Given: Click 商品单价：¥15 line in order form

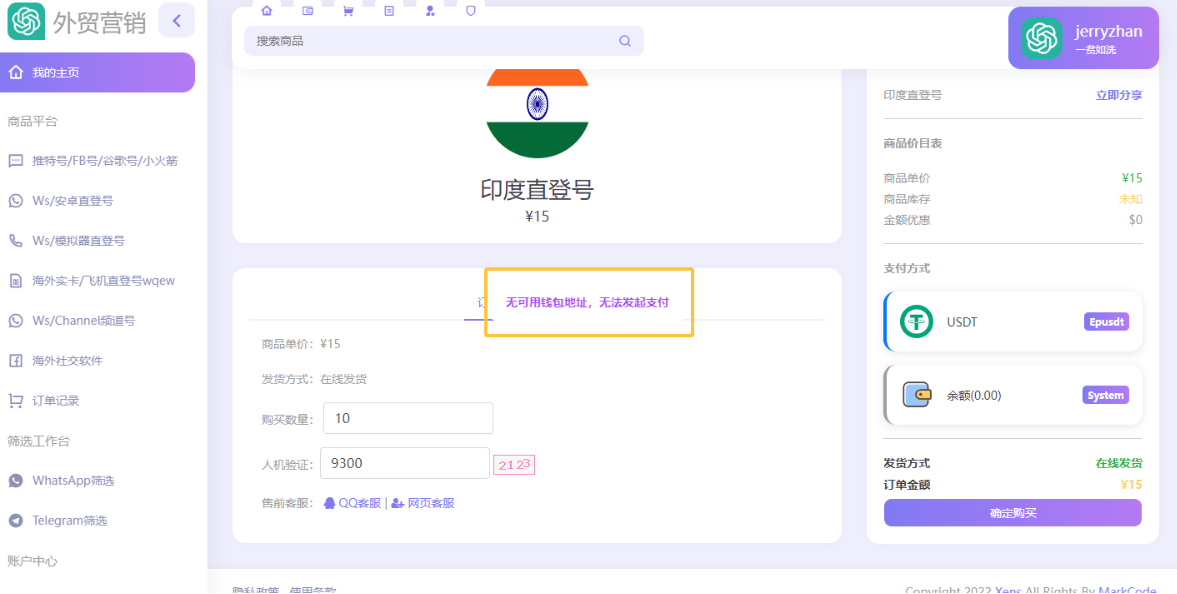Looking at the screenshot, I should (x=300, y=344).
